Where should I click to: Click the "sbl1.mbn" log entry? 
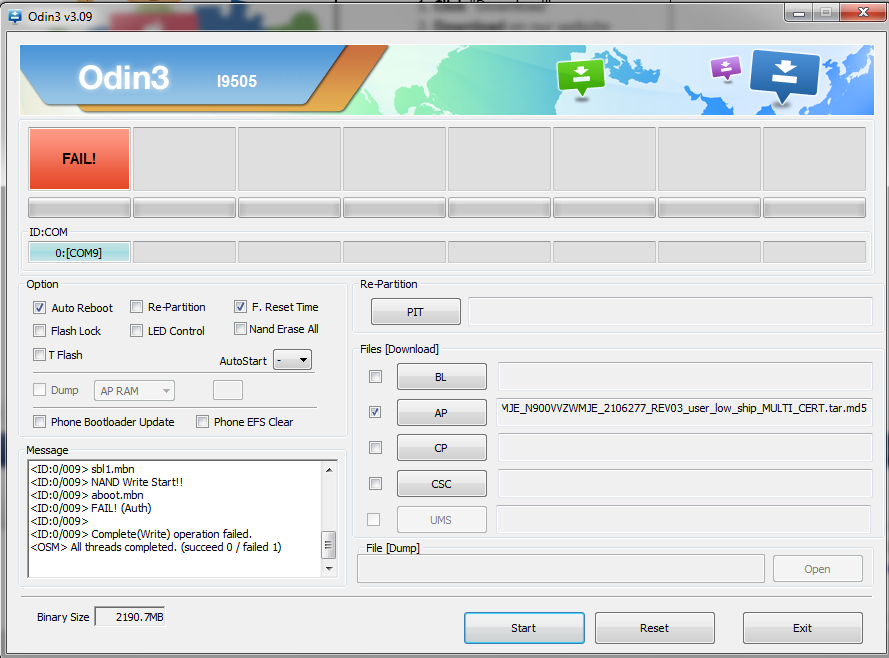(82, 469)
